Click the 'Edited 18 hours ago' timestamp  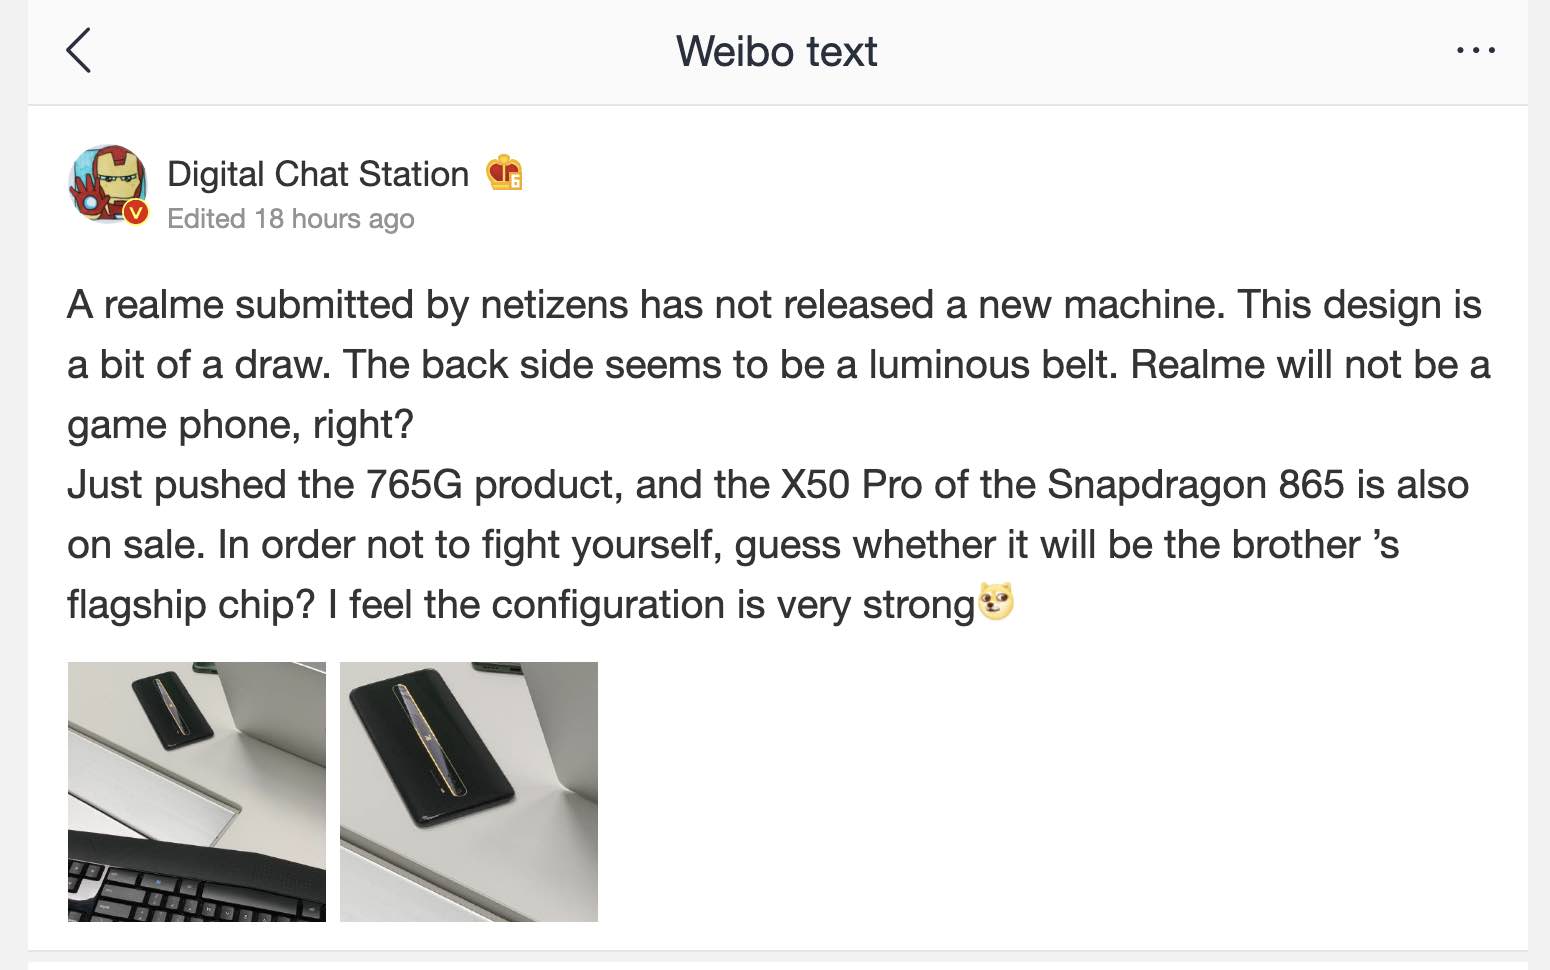click(290, 219)
